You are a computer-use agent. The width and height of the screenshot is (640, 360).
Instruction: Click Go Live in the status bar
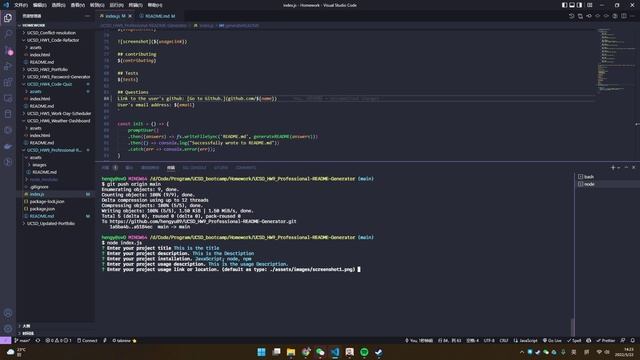552,340
